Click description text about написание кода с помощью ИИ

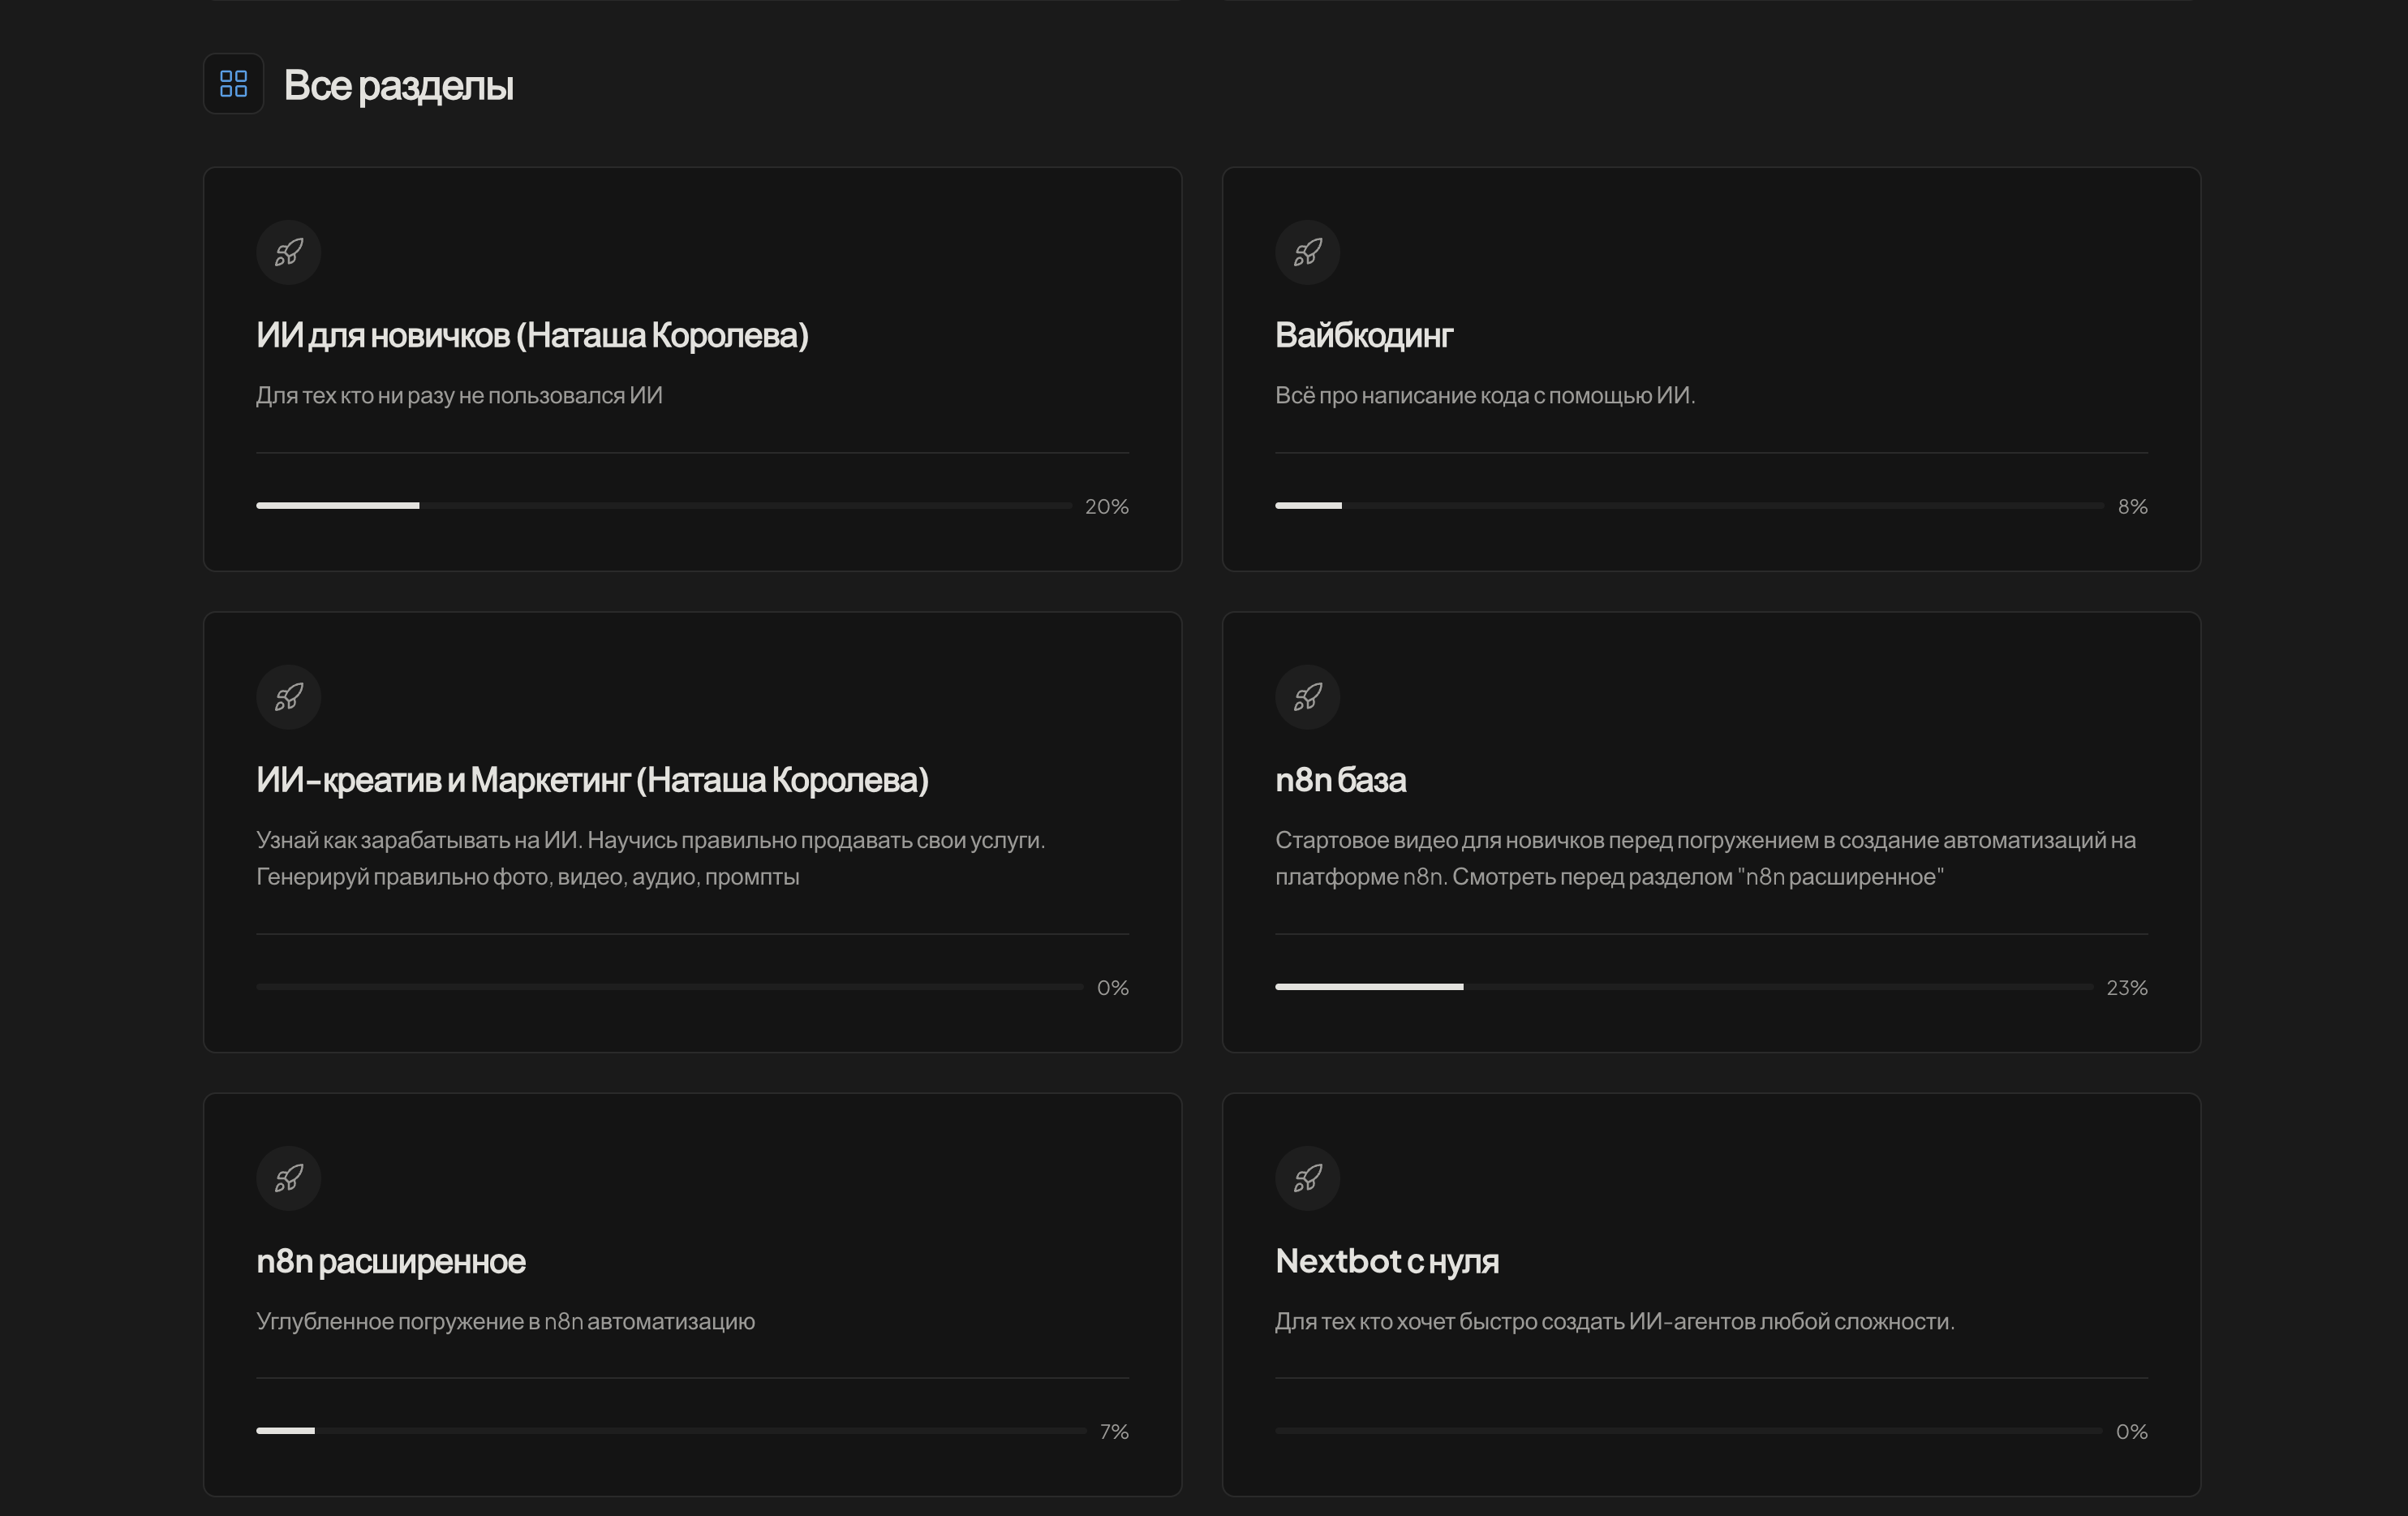(x=1484, y=395)
